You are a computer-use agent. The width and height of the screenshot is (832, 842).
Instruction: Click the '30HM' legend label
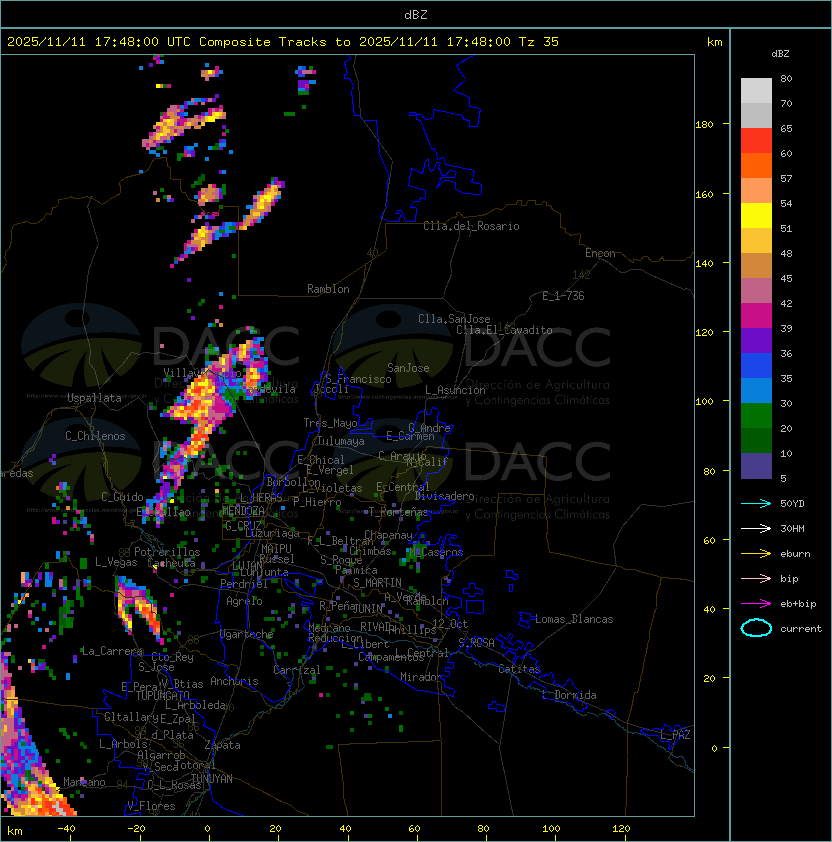coord(792,528)
